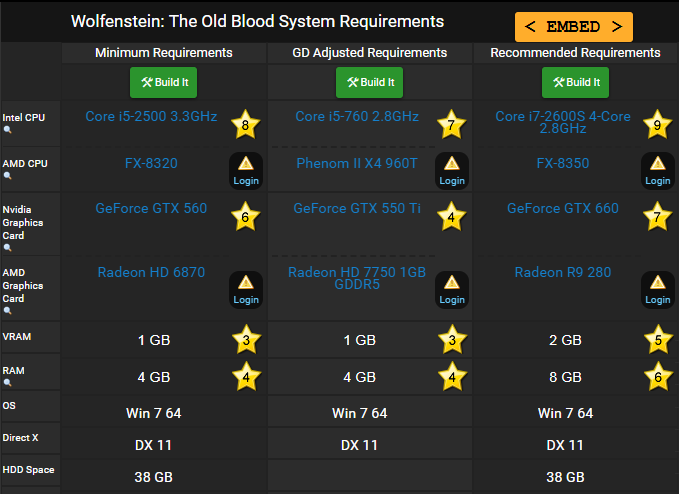Click the star rating 7 beside GeForce GTX 660

(657, 216)
